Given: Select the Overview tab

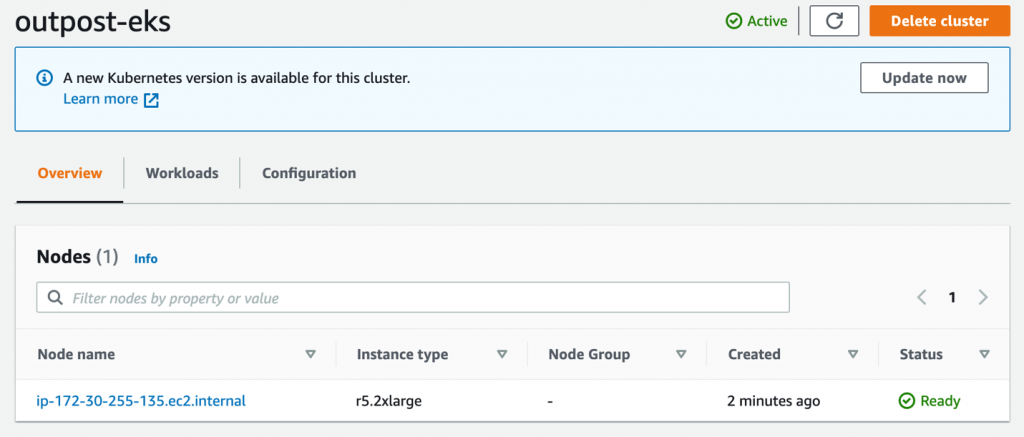Looking at the screenshot, I should pyautogui.click(x=70, y=174).
